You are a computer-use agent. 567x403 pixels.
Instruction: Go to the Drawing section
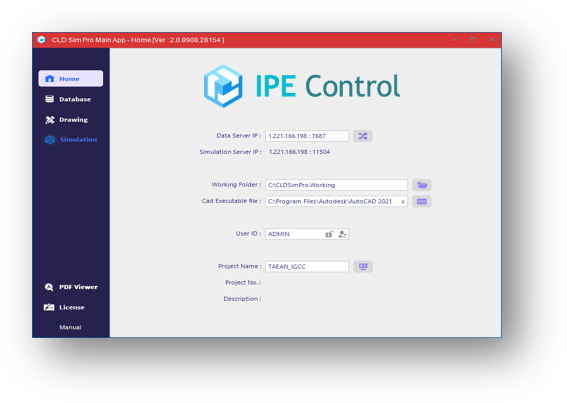coord(71,120)
